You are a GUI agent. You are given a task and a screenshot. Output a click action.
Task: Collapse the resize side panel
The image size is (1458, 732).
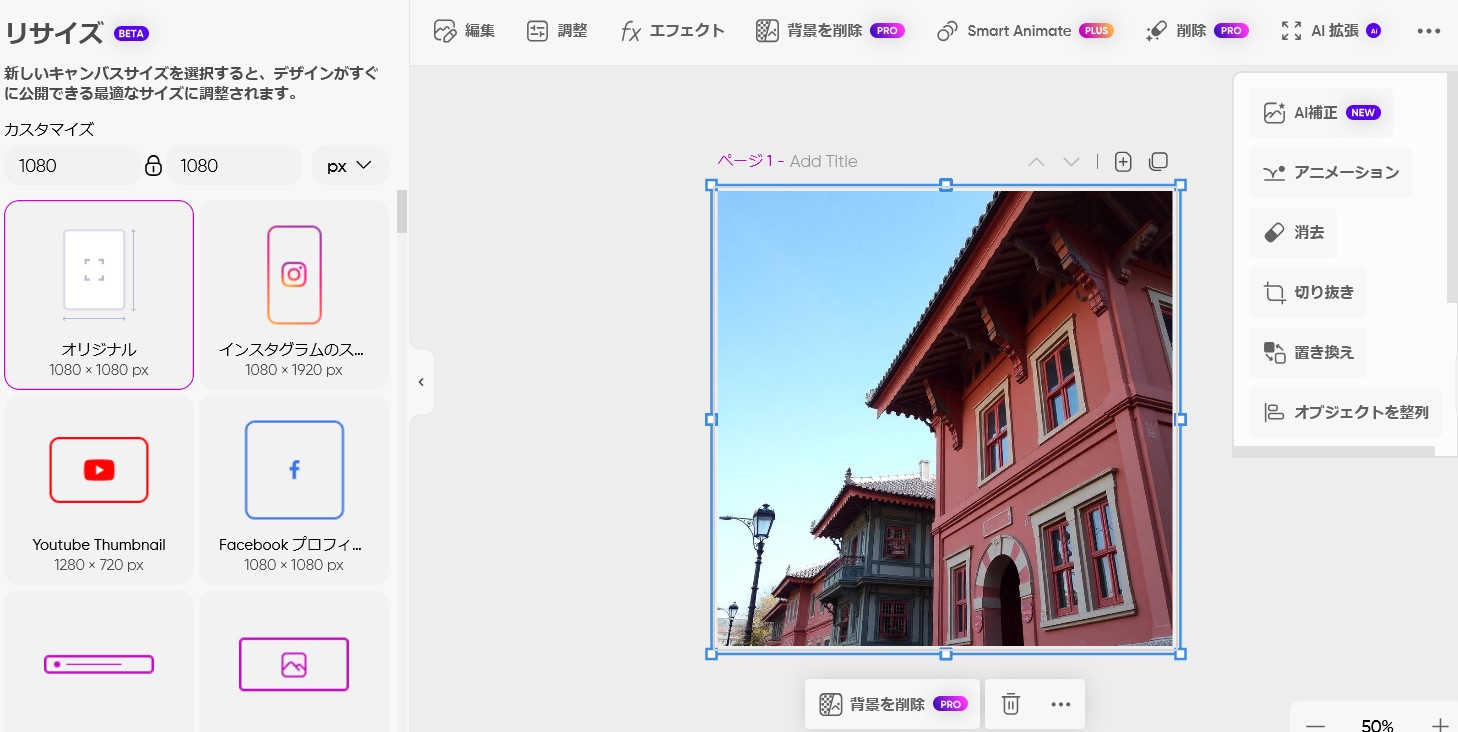coord(421,382)
